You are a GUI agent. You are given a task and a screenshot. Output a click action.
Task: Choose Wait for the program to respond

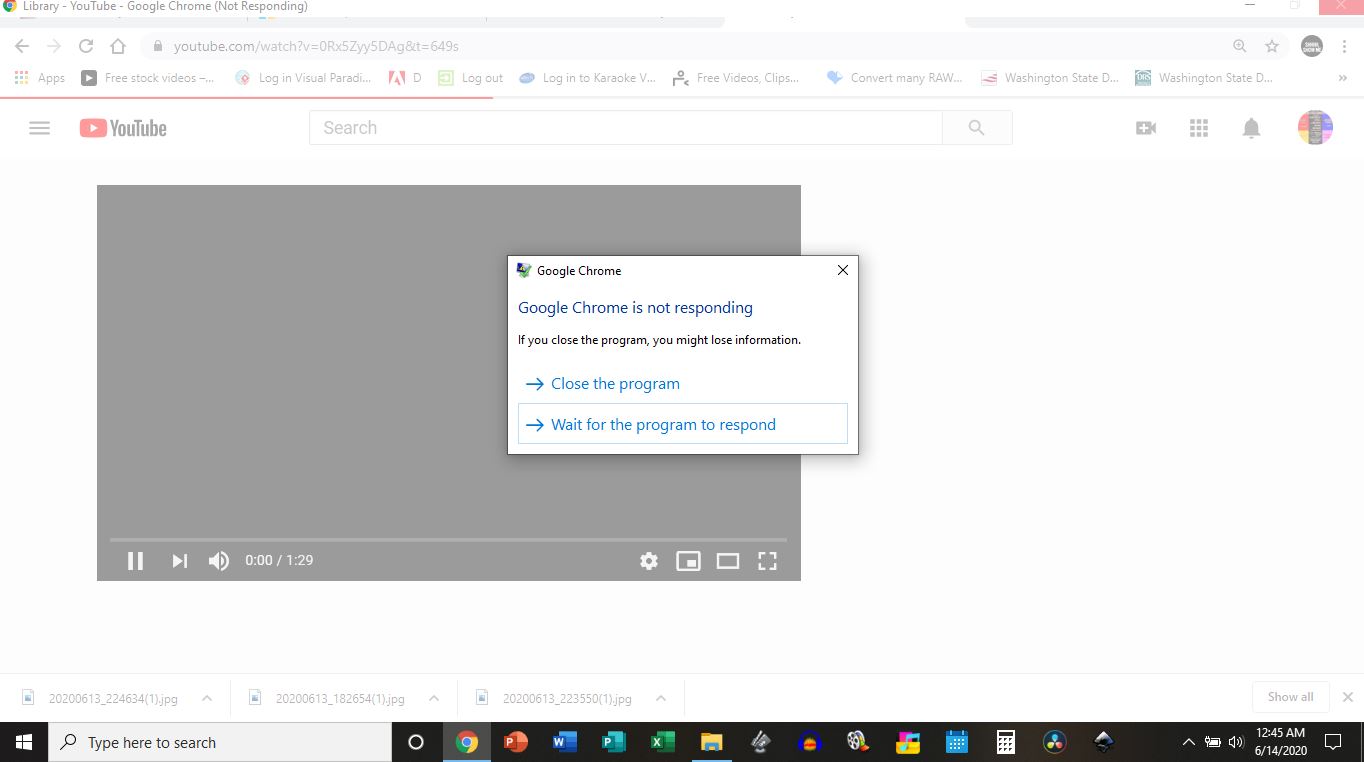[x=663, y=424]
